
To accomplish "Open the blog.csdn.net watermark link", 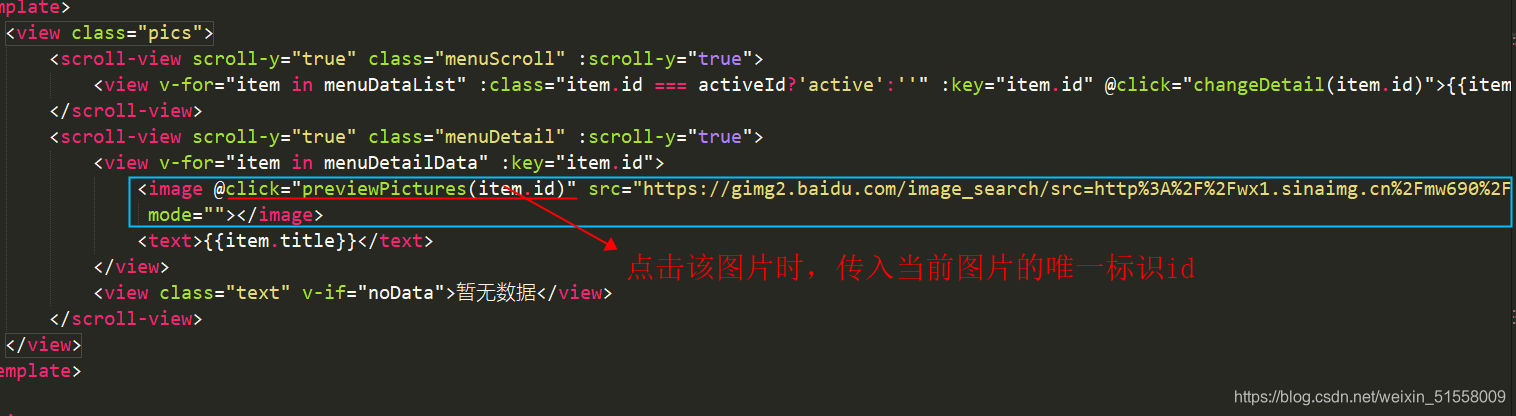I will point(1370,397).
